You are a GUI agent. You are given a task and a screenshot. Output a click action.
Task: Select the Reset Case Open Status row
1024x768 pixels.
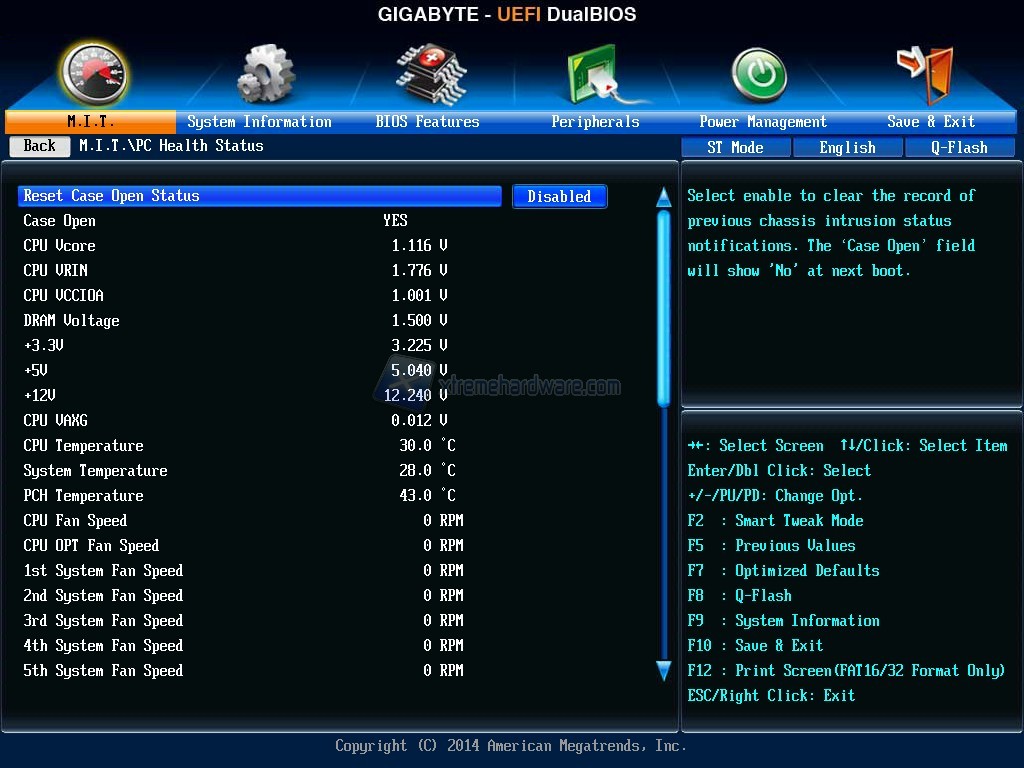(x=260, y=196)
